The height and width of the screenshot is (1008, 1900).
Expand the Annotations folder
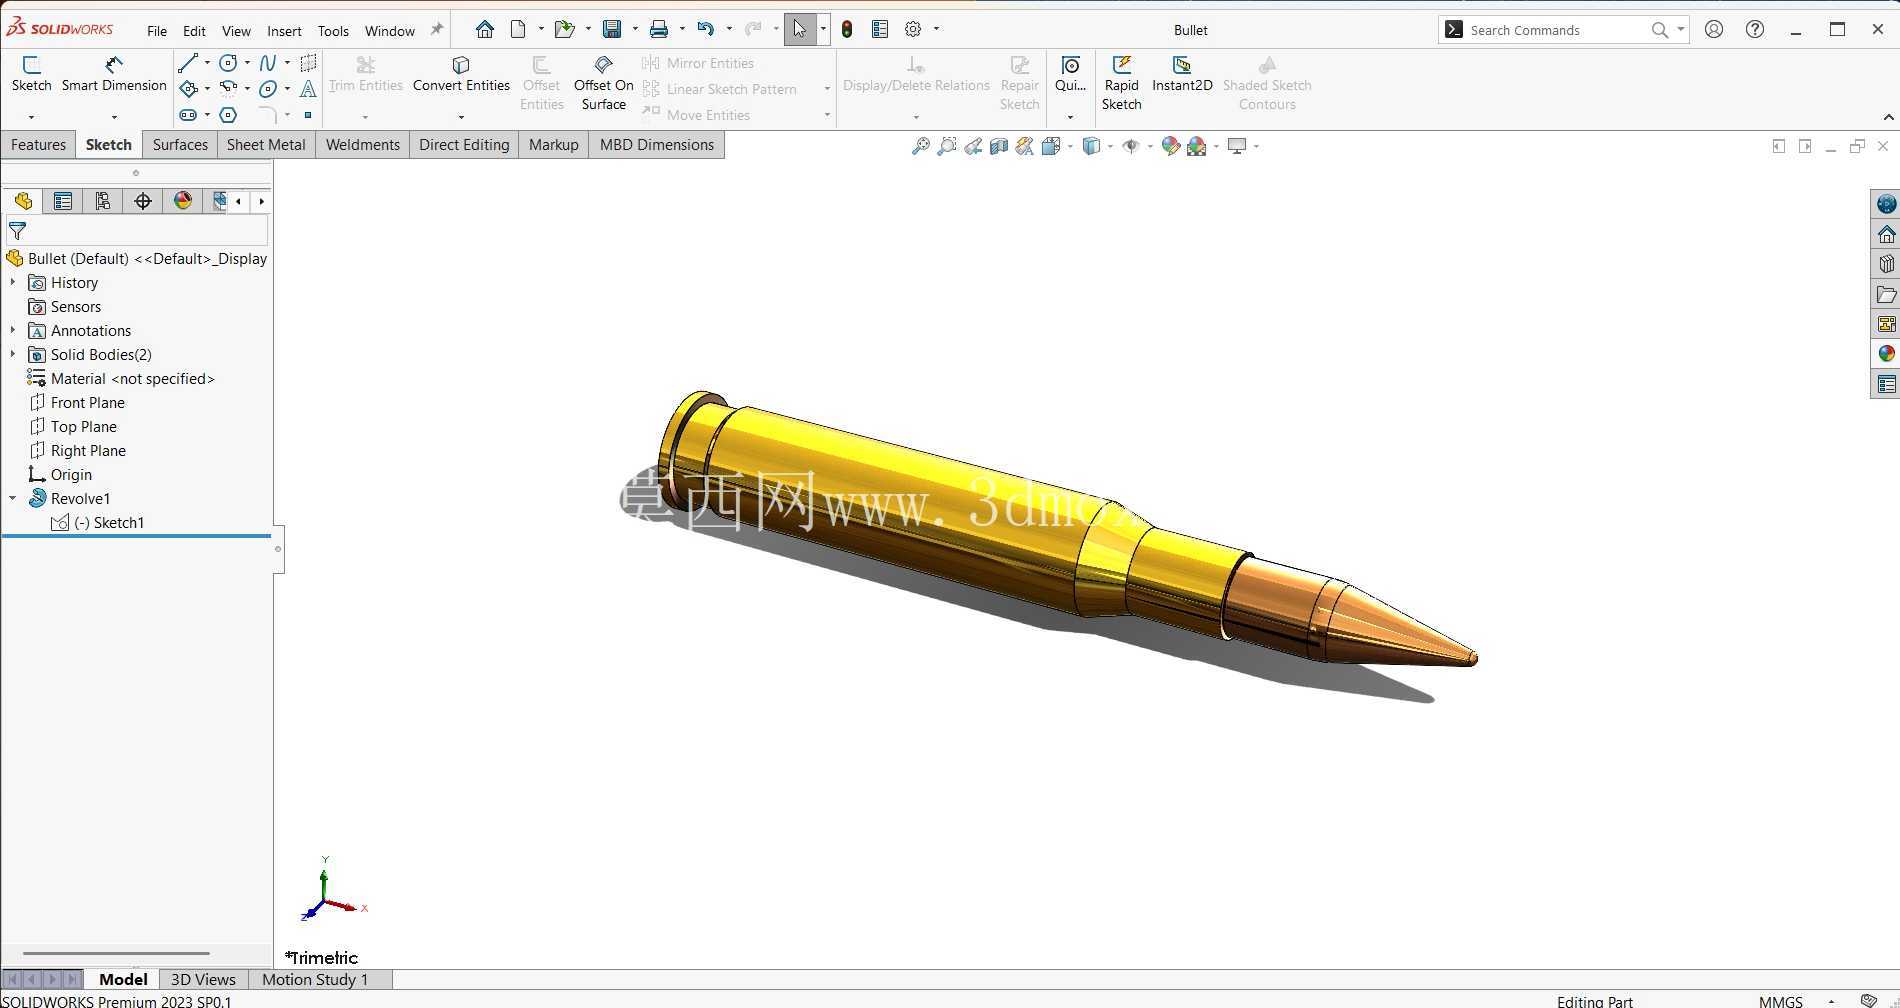[13, 331]
